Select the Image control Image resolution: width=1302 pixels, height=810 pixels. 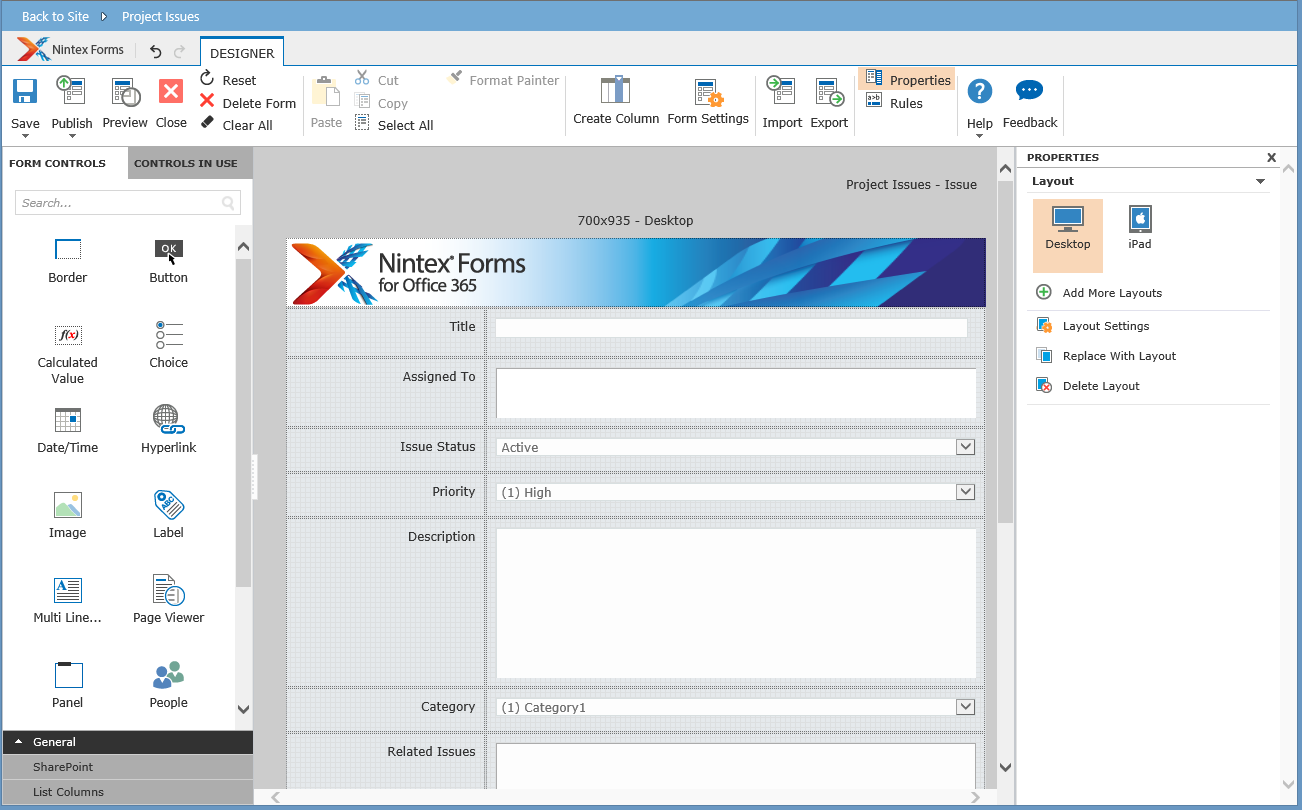[x=68, y=515]
